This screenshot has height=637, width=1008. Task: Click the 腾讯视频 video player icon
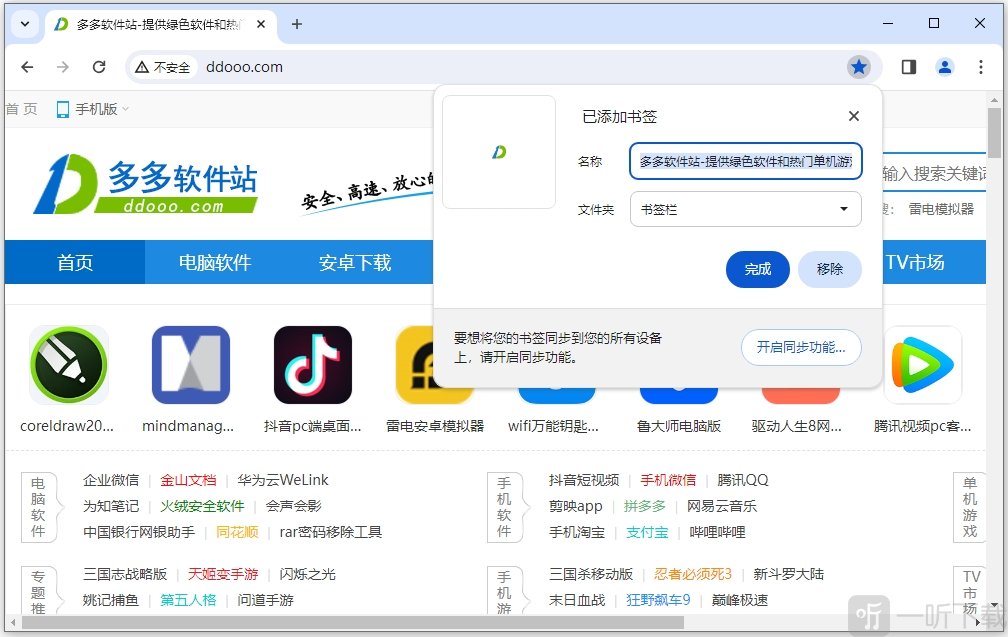pyautogui.click(x=922, y=364)
